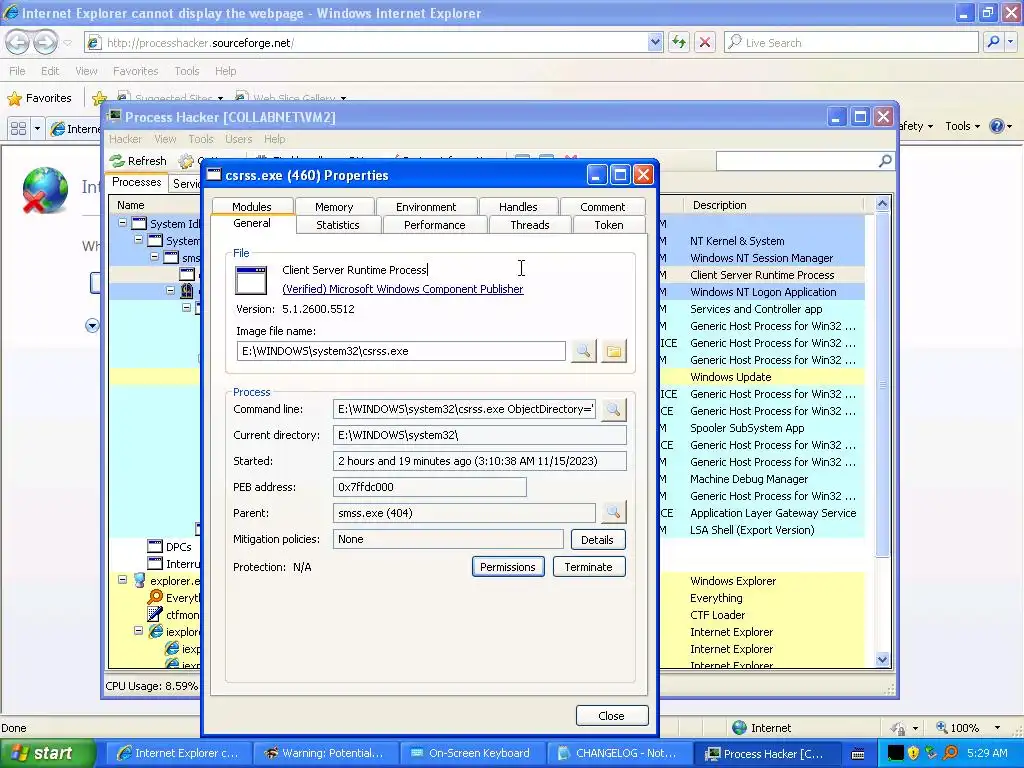Viewport: 1024px width, 768px height.
Task: Click the magnifier icon beside Command line
Action: point(613,409)
